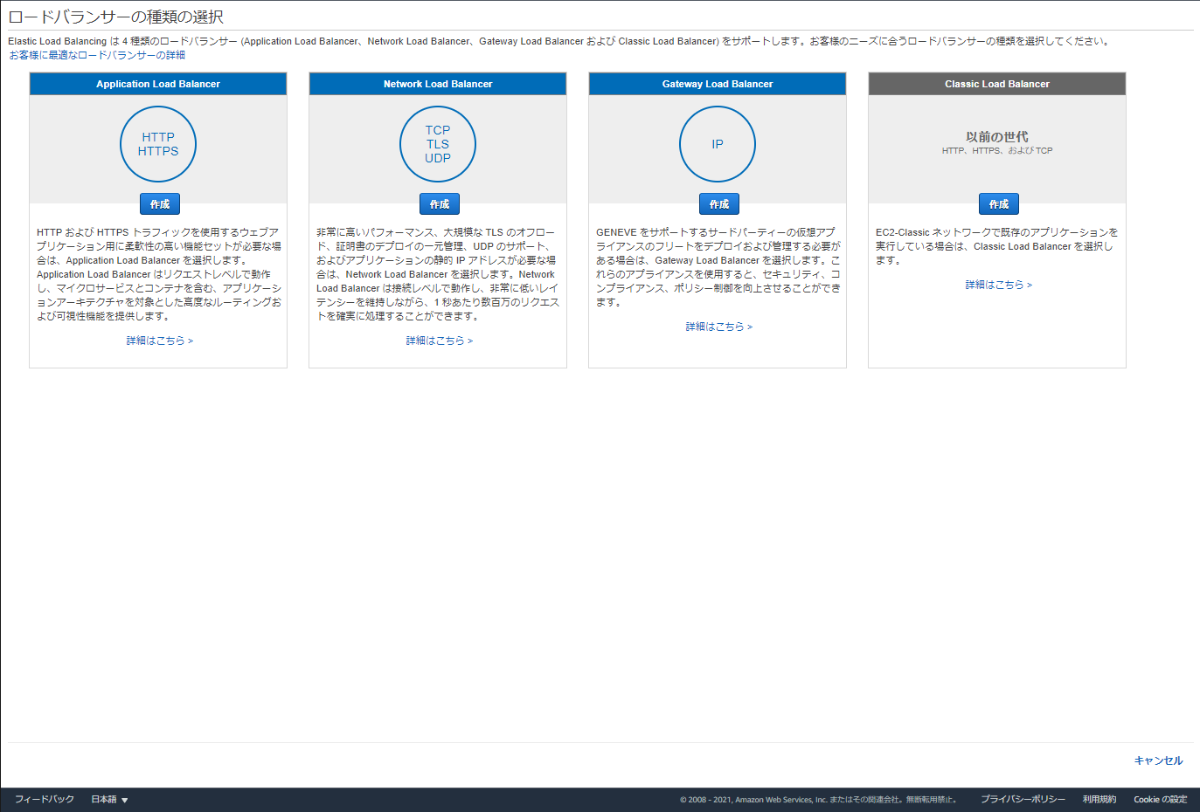Open the 日本語 language dropdown
Viewport: 1200px width, 812px height.
(109, 799)
